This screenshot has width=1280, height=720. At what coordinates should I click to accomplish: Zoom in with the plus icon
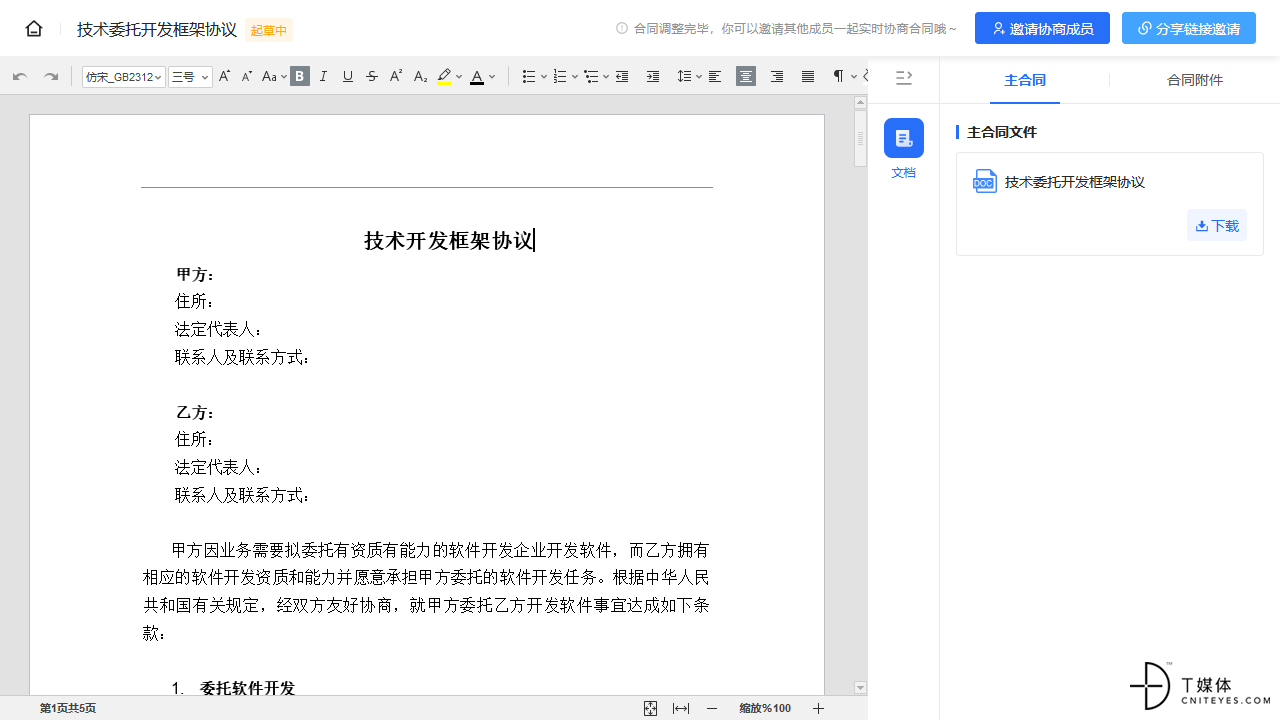[818, 708]
